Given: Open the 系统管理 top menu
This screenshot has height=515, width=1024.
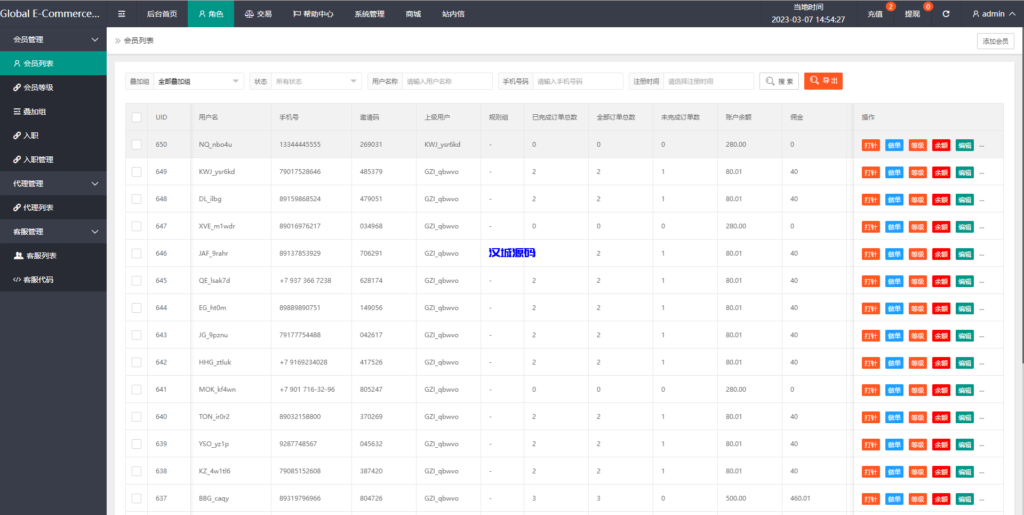Looking at the screenshot, I should 369,14.
